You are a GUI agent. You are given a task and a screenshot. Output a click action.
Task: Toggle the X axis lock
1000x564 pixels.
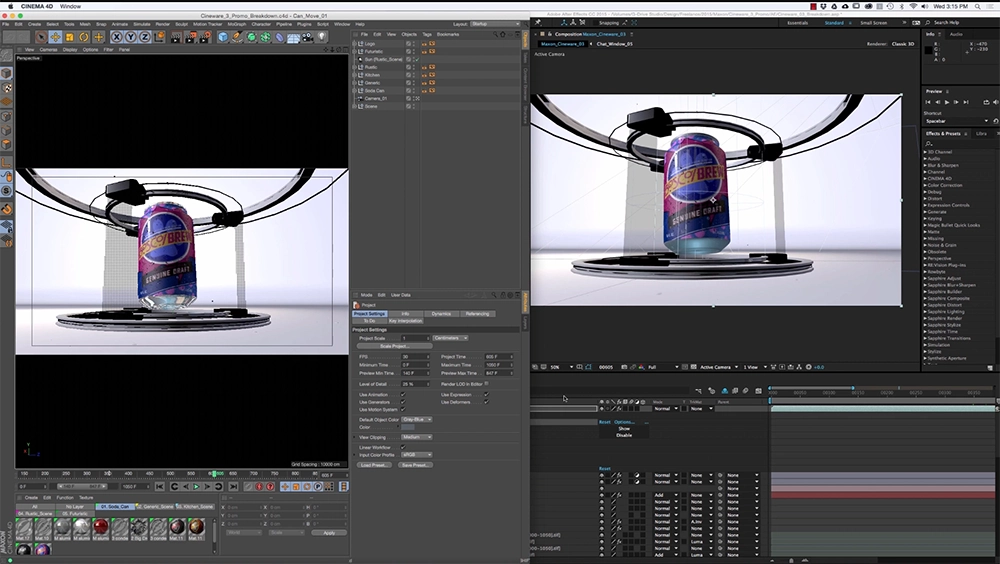(x=117, y=37)
